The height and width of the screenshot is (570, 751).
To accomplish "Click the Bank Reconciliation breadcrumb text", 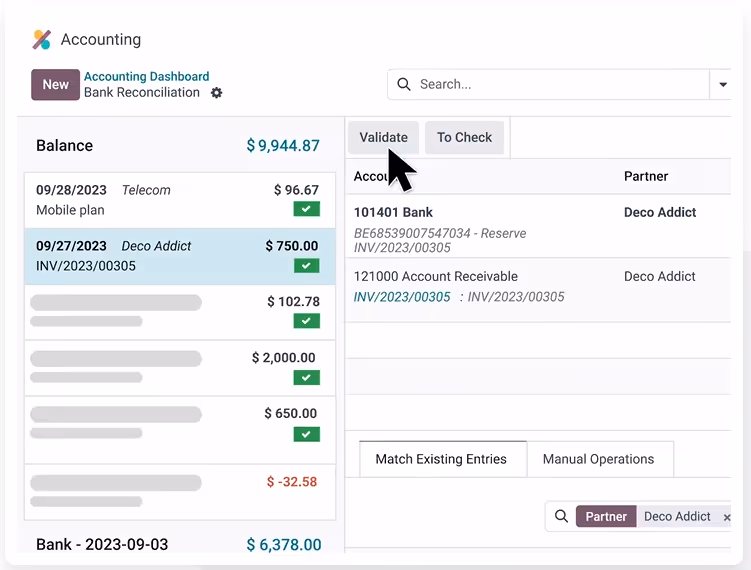I will (x=142, y=92).
